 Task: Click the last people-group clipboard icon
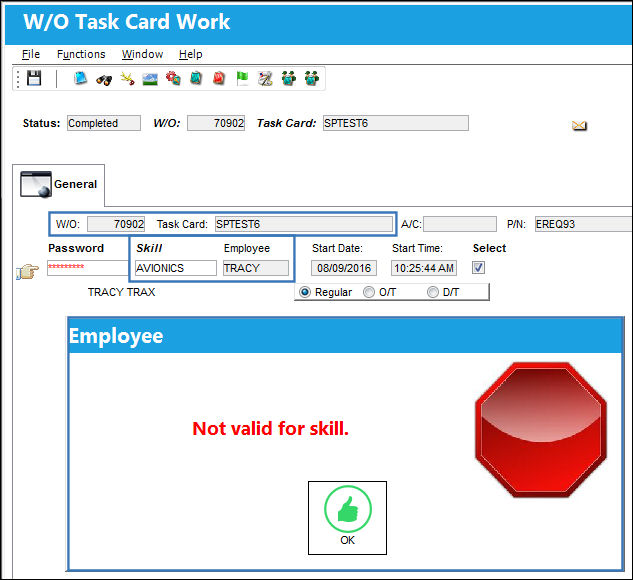pos(312,78)
